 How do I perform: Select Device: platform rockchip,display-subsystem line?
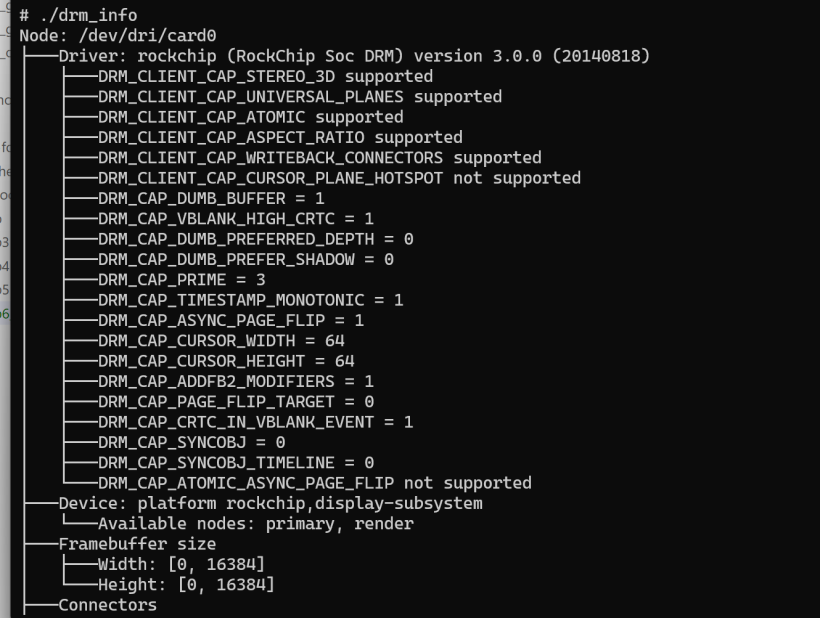[x=270, y=503]
